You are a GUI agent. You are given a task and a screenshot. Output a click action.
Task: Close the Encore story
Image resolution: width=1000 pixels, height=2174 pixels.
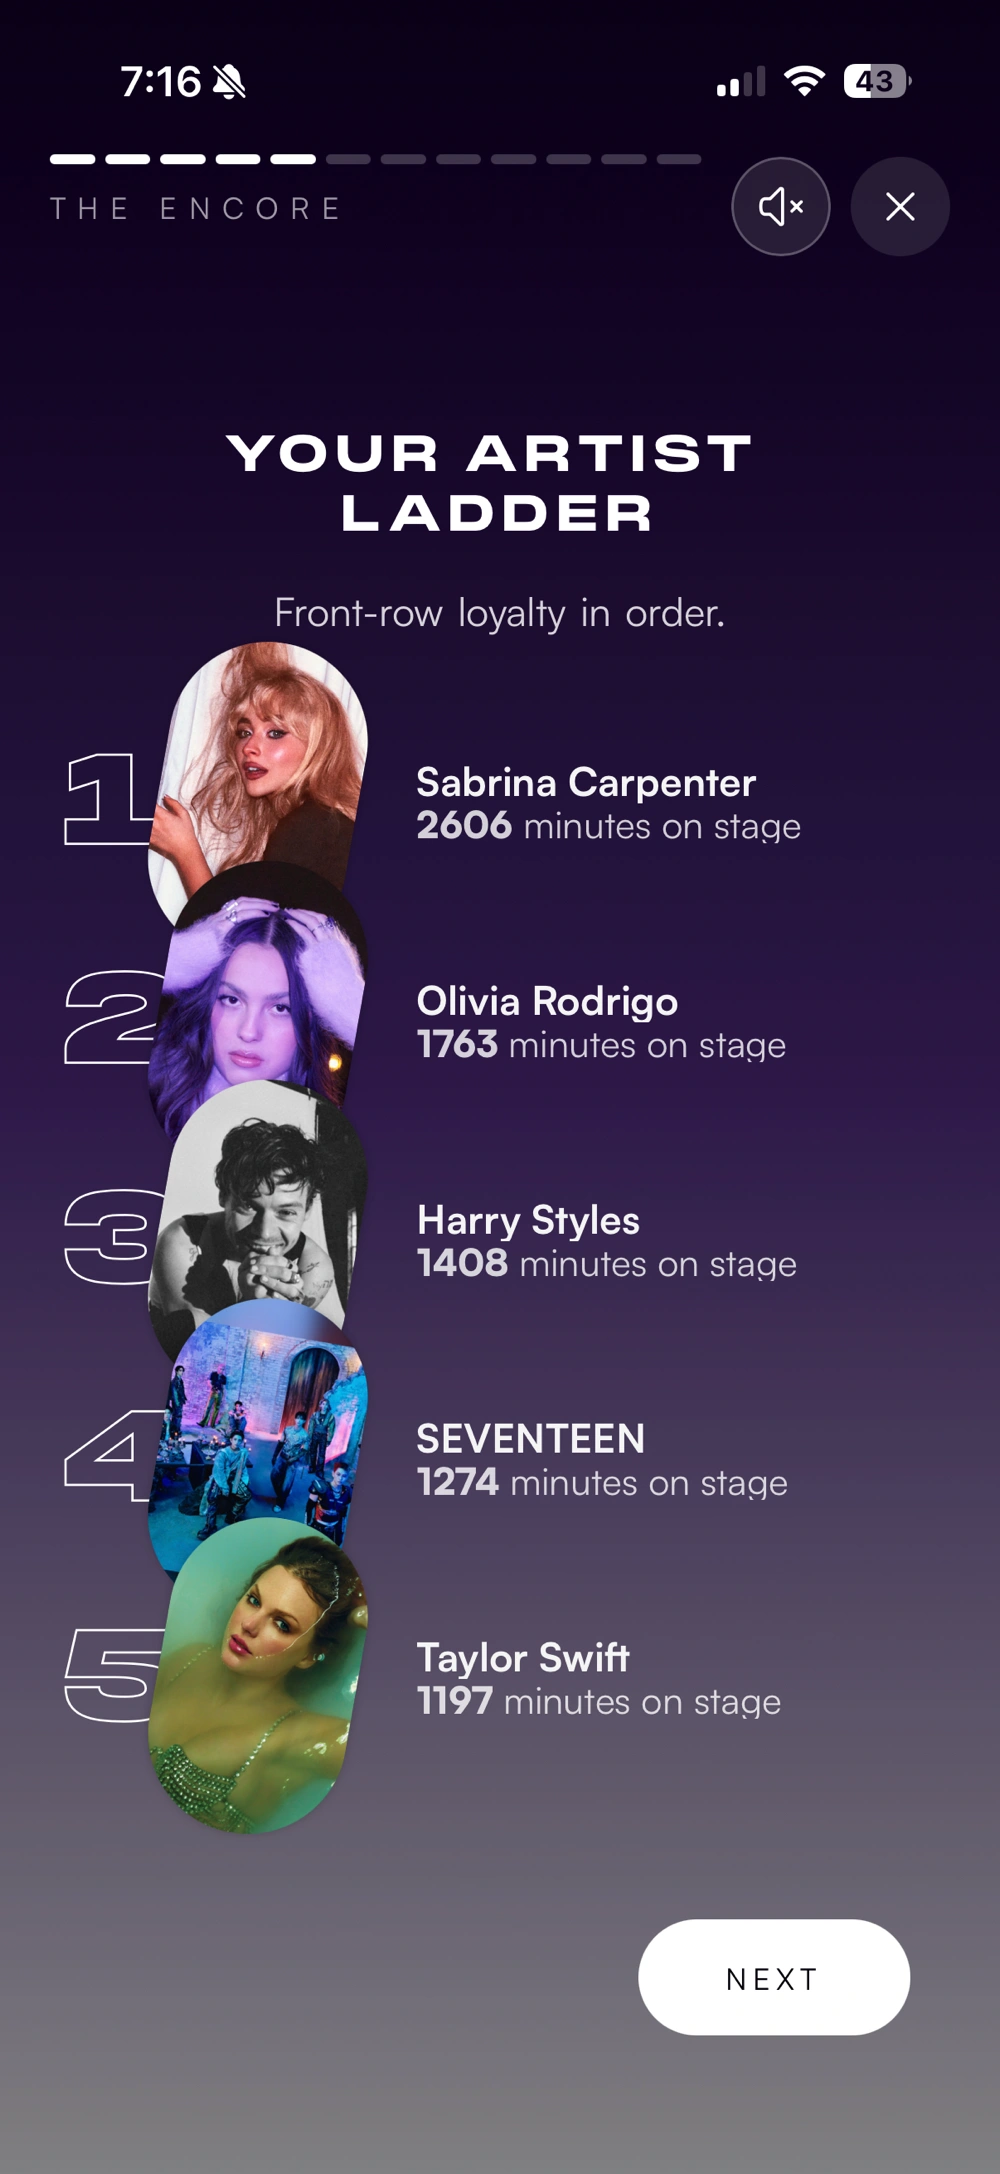click(900, 207)
